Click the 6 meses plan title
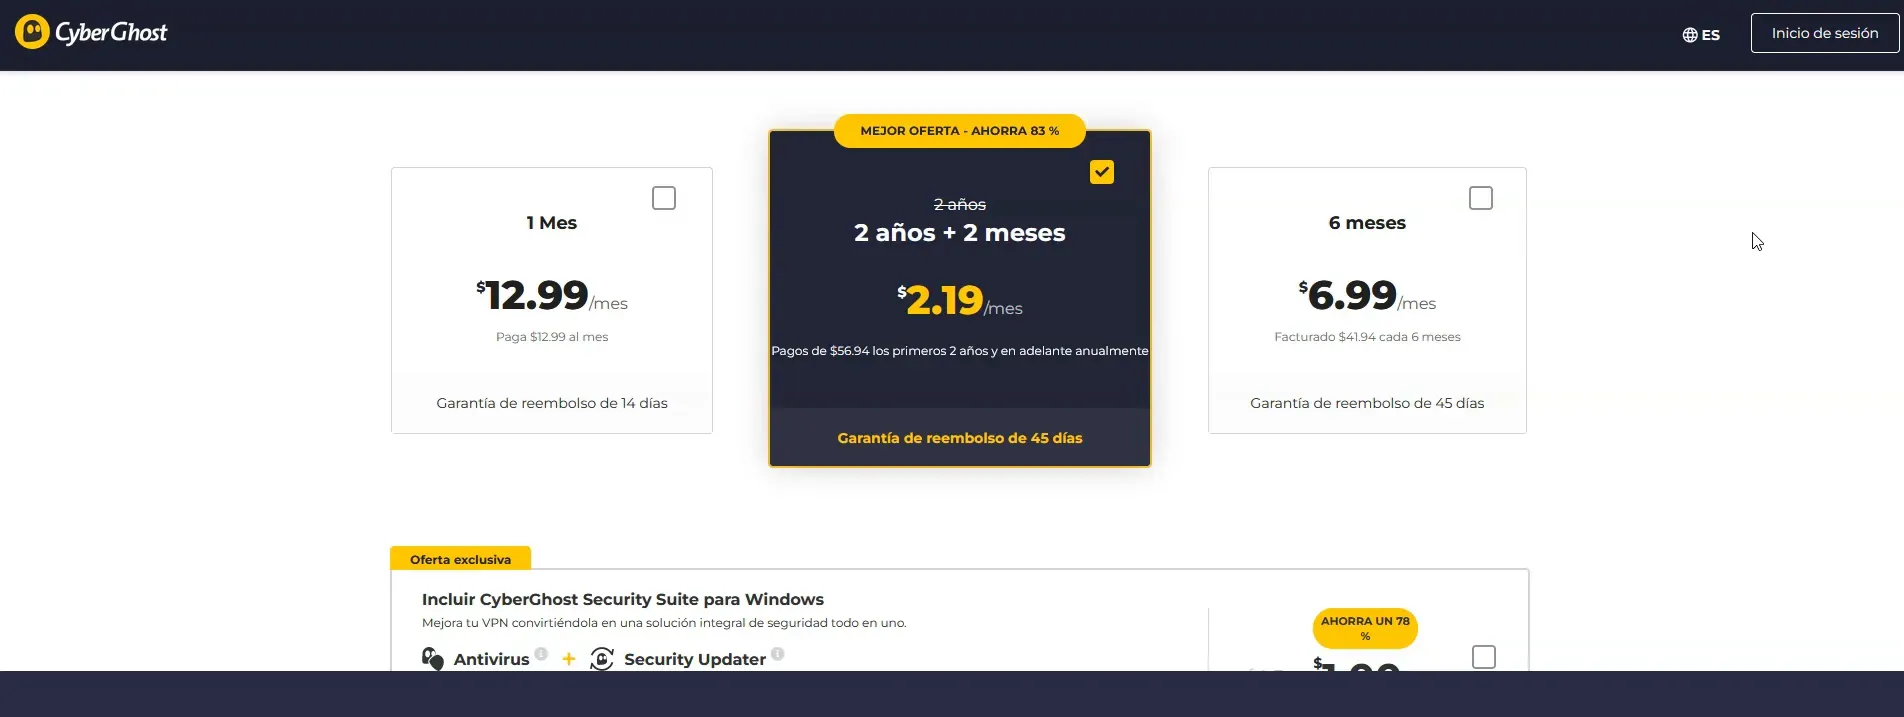The width and height of the screenshot is (1904, 717). (1367, 223)
